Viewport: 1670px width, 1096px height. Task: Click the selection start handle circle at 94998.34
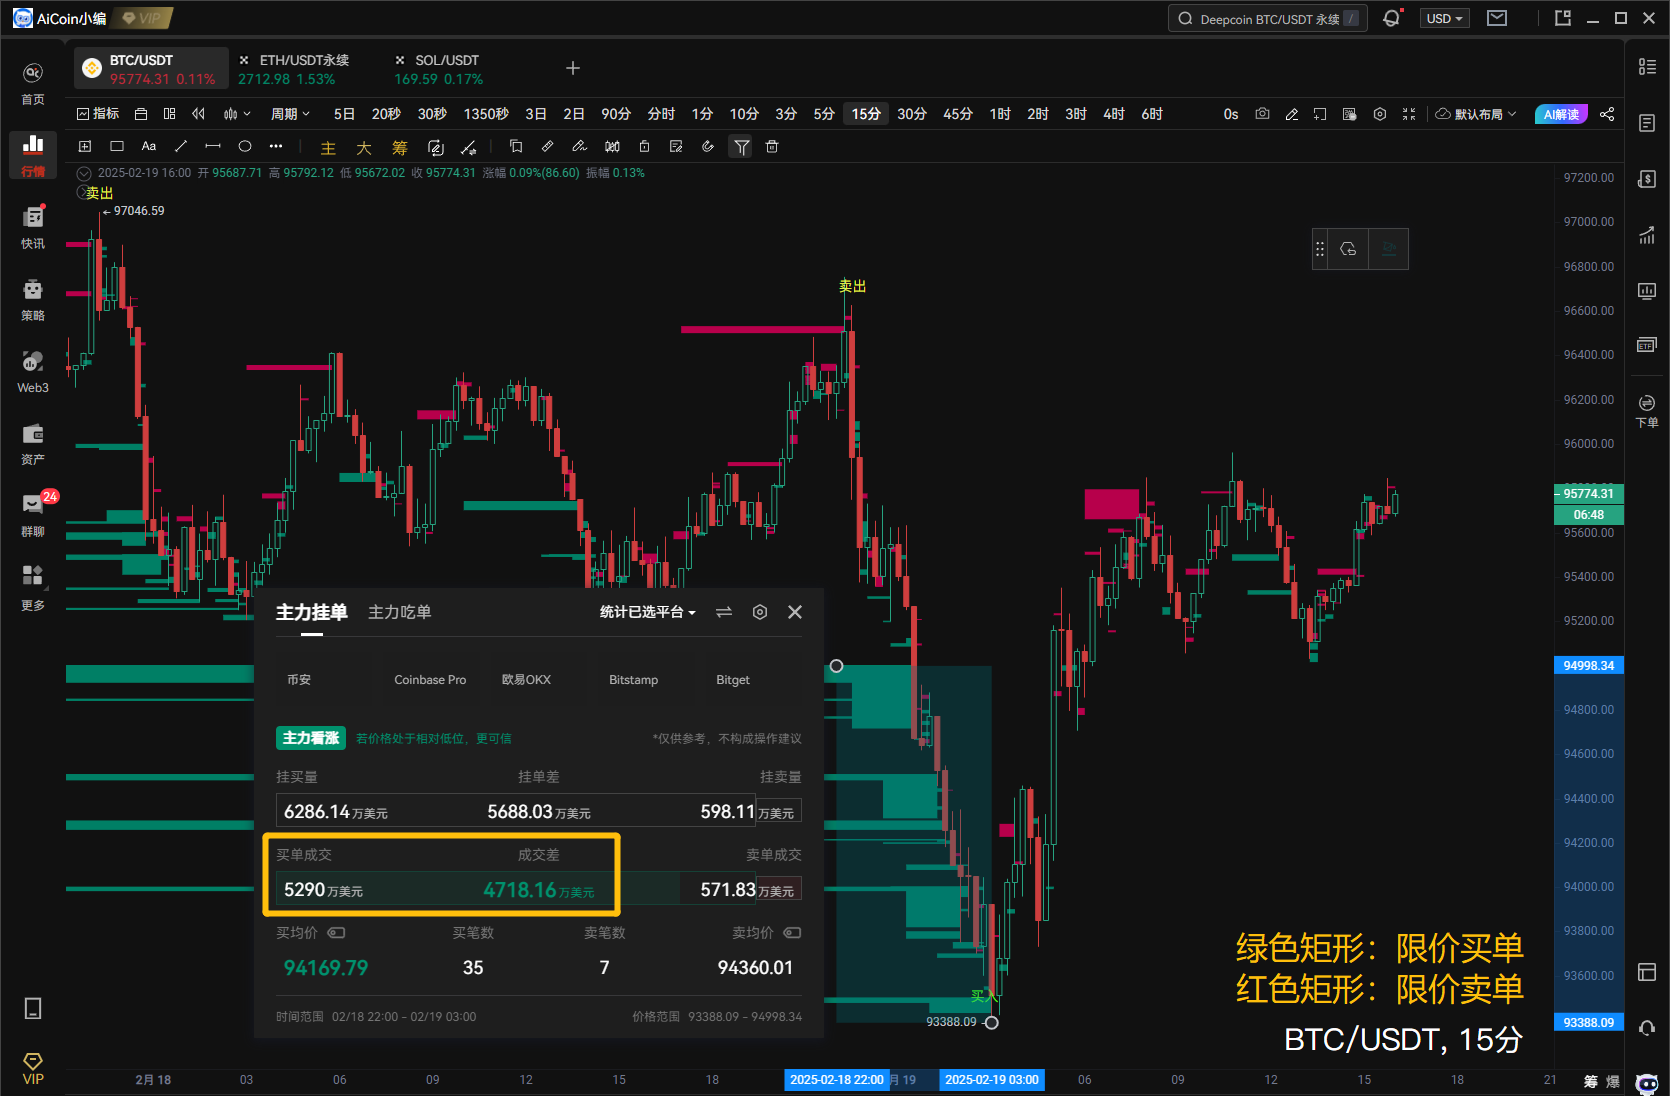pos(837,666)
